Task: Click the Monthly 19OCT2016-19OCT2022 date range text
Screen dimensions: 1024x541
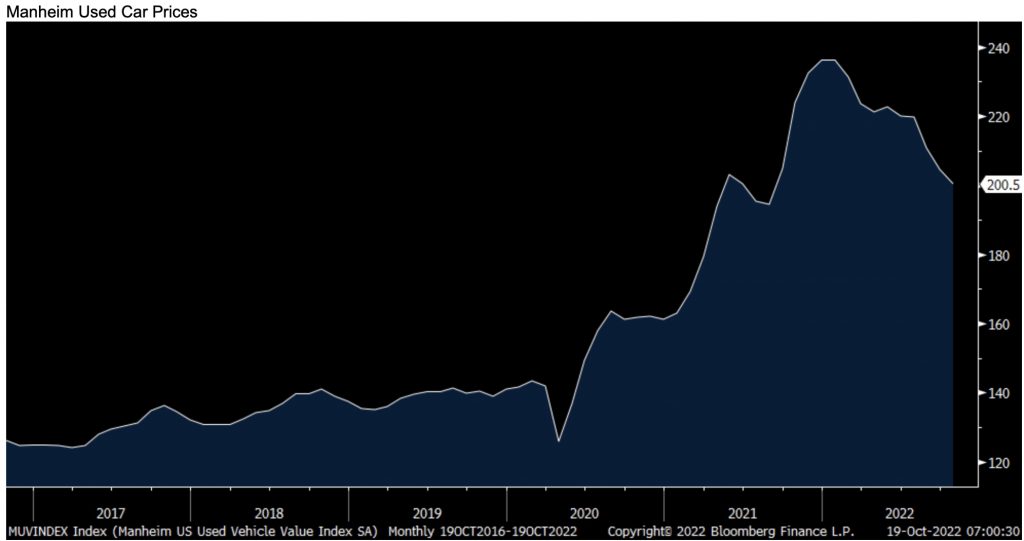Action: [482, 529]
